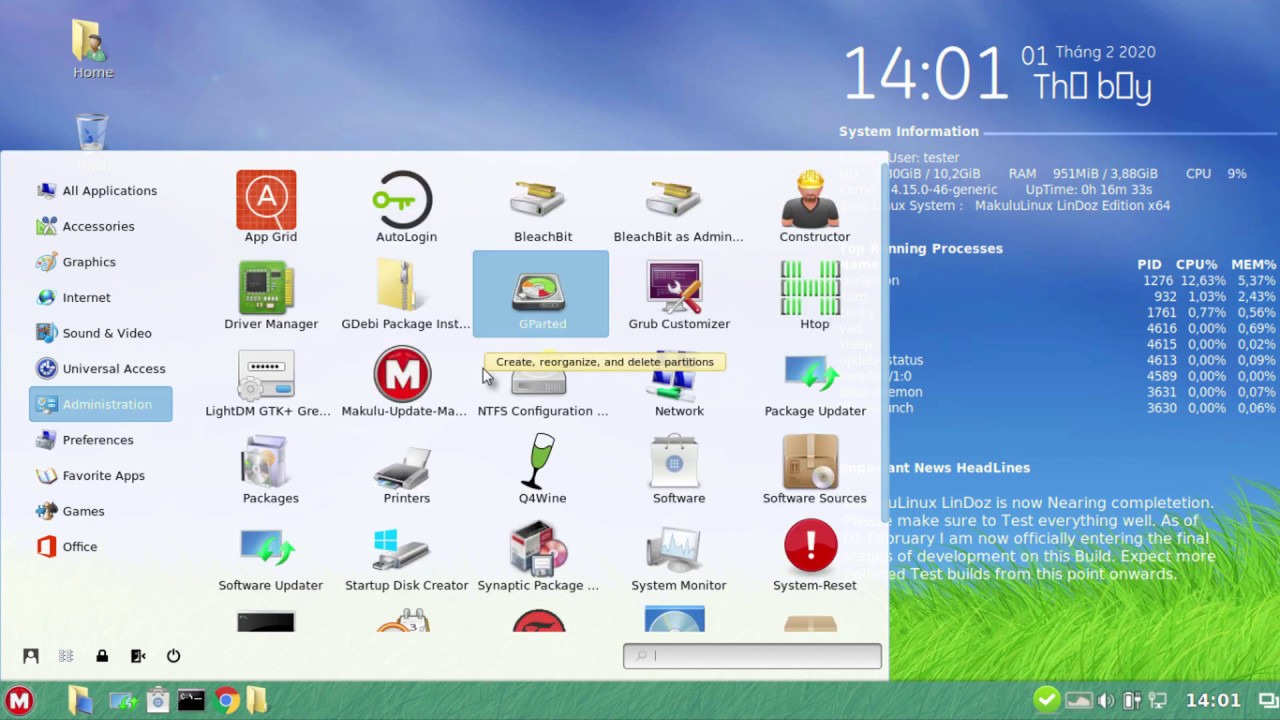Select the Games category
This screenshot has width=1280, height=720.
coord(100,510)
